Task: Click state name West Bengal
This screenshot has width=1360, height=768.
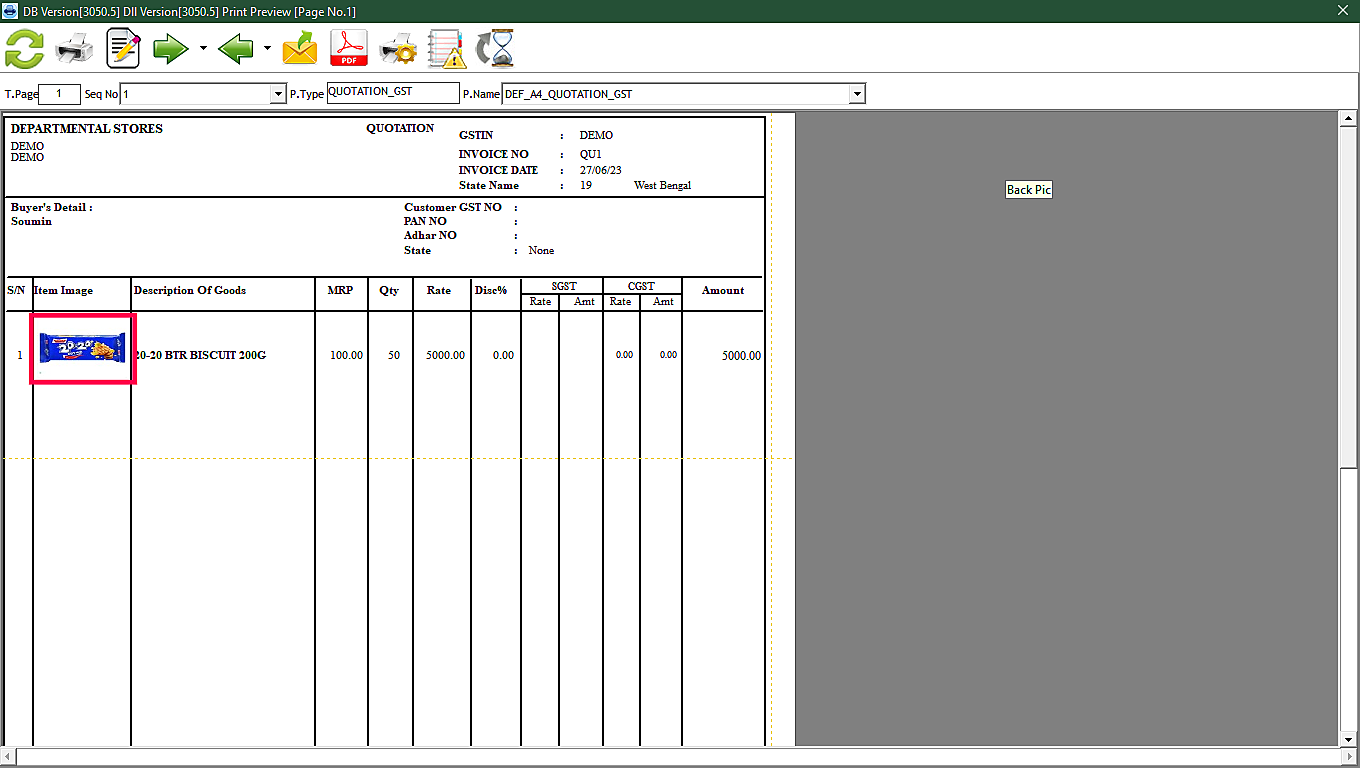Action: click(662, 186)
